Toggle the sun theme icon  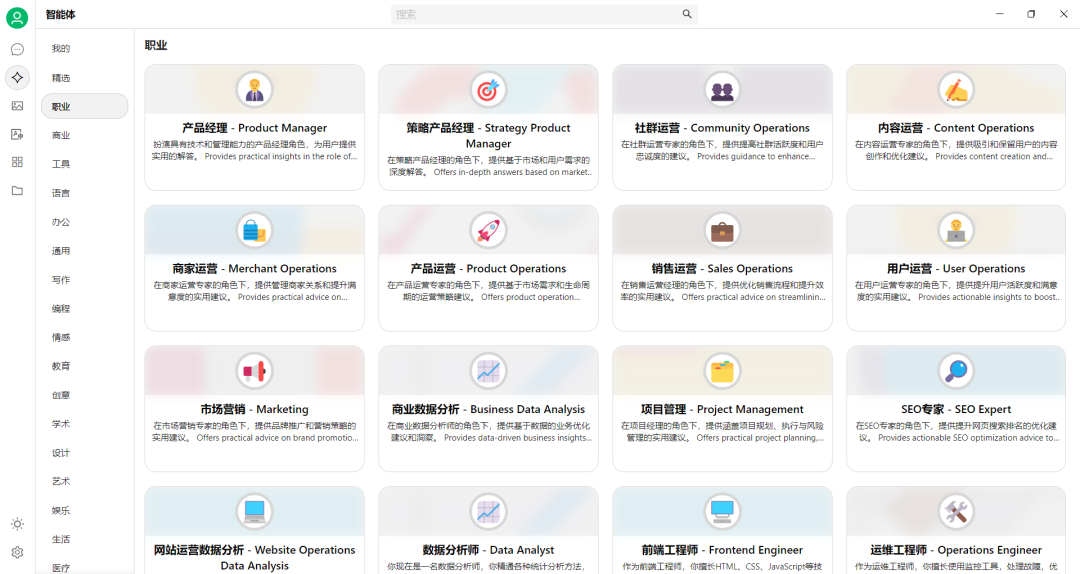(17, 524)
